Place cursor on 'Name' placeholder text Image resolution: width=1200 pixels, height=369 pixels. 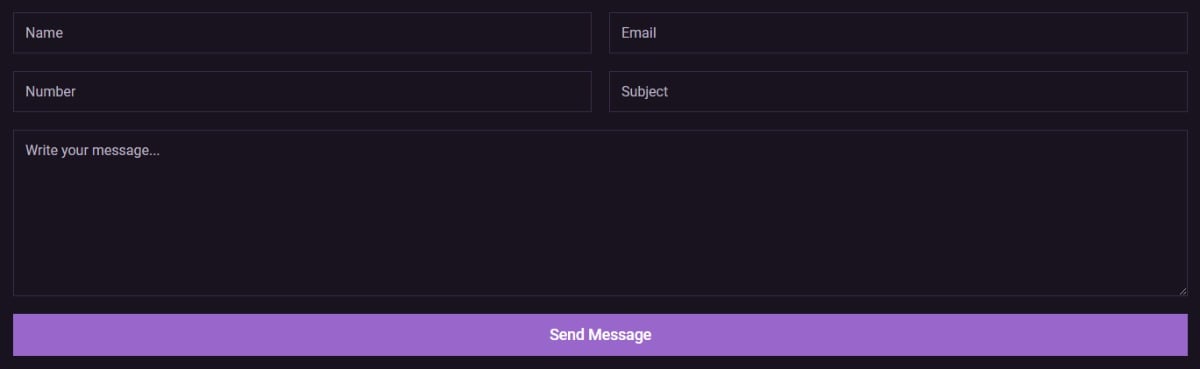coord(44,33)
